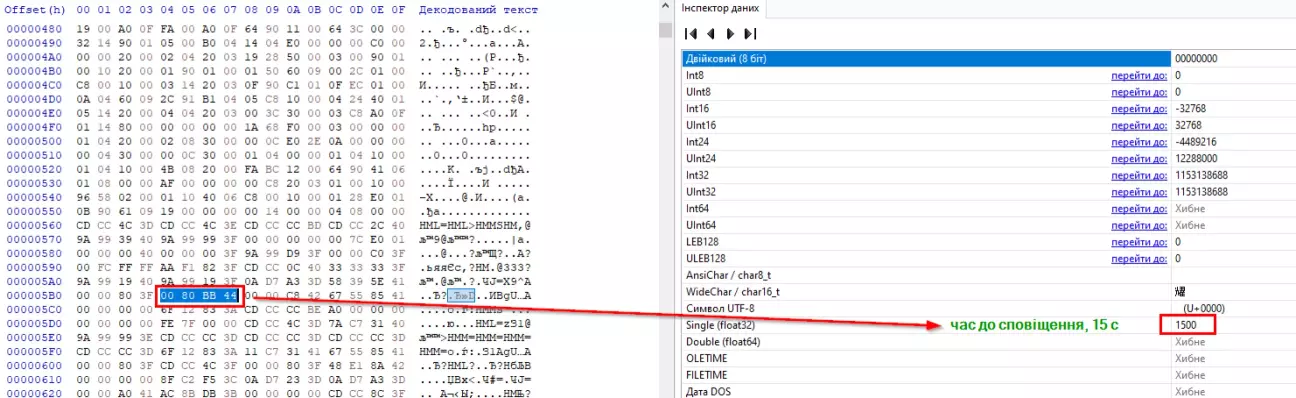This screenshot has width=1296, height=398.
Task: Click 'перейти до' link for UInt16
Action: [x=1138, y=125]
